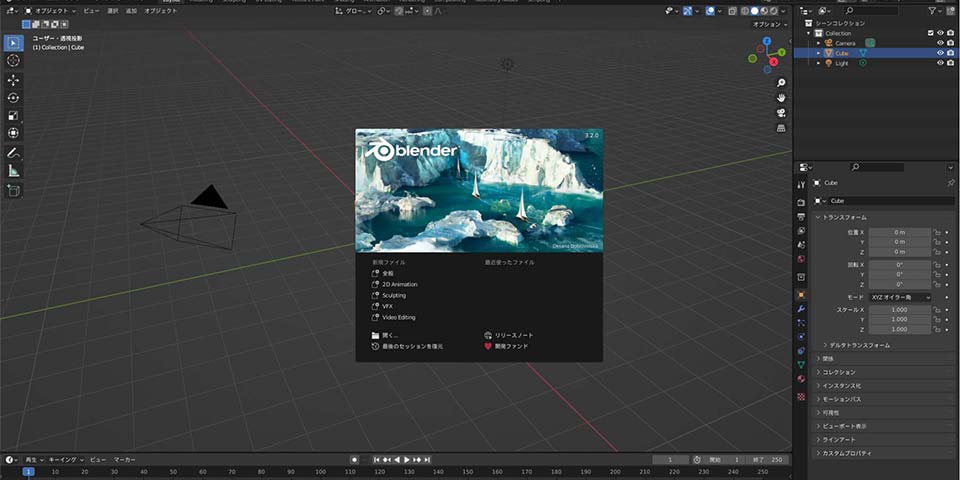The image size is (960, 480).
Task: Select the Annotate pencil tool
Action: click(13, 153)
